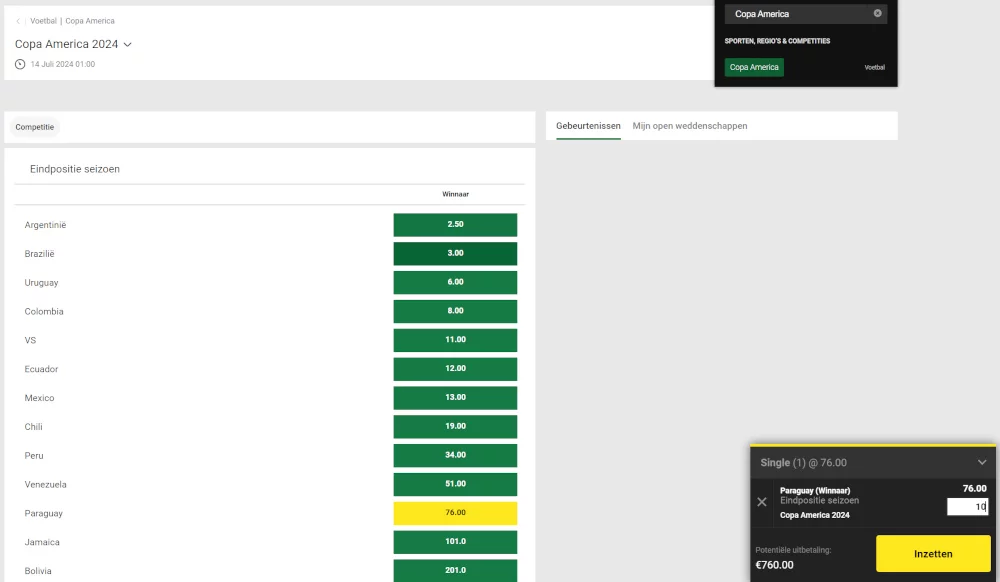This screenshot has width=1000, height=582.
Task: Click the back arrow beside Voetbal breadcrumb
Action: pos(18,21)
